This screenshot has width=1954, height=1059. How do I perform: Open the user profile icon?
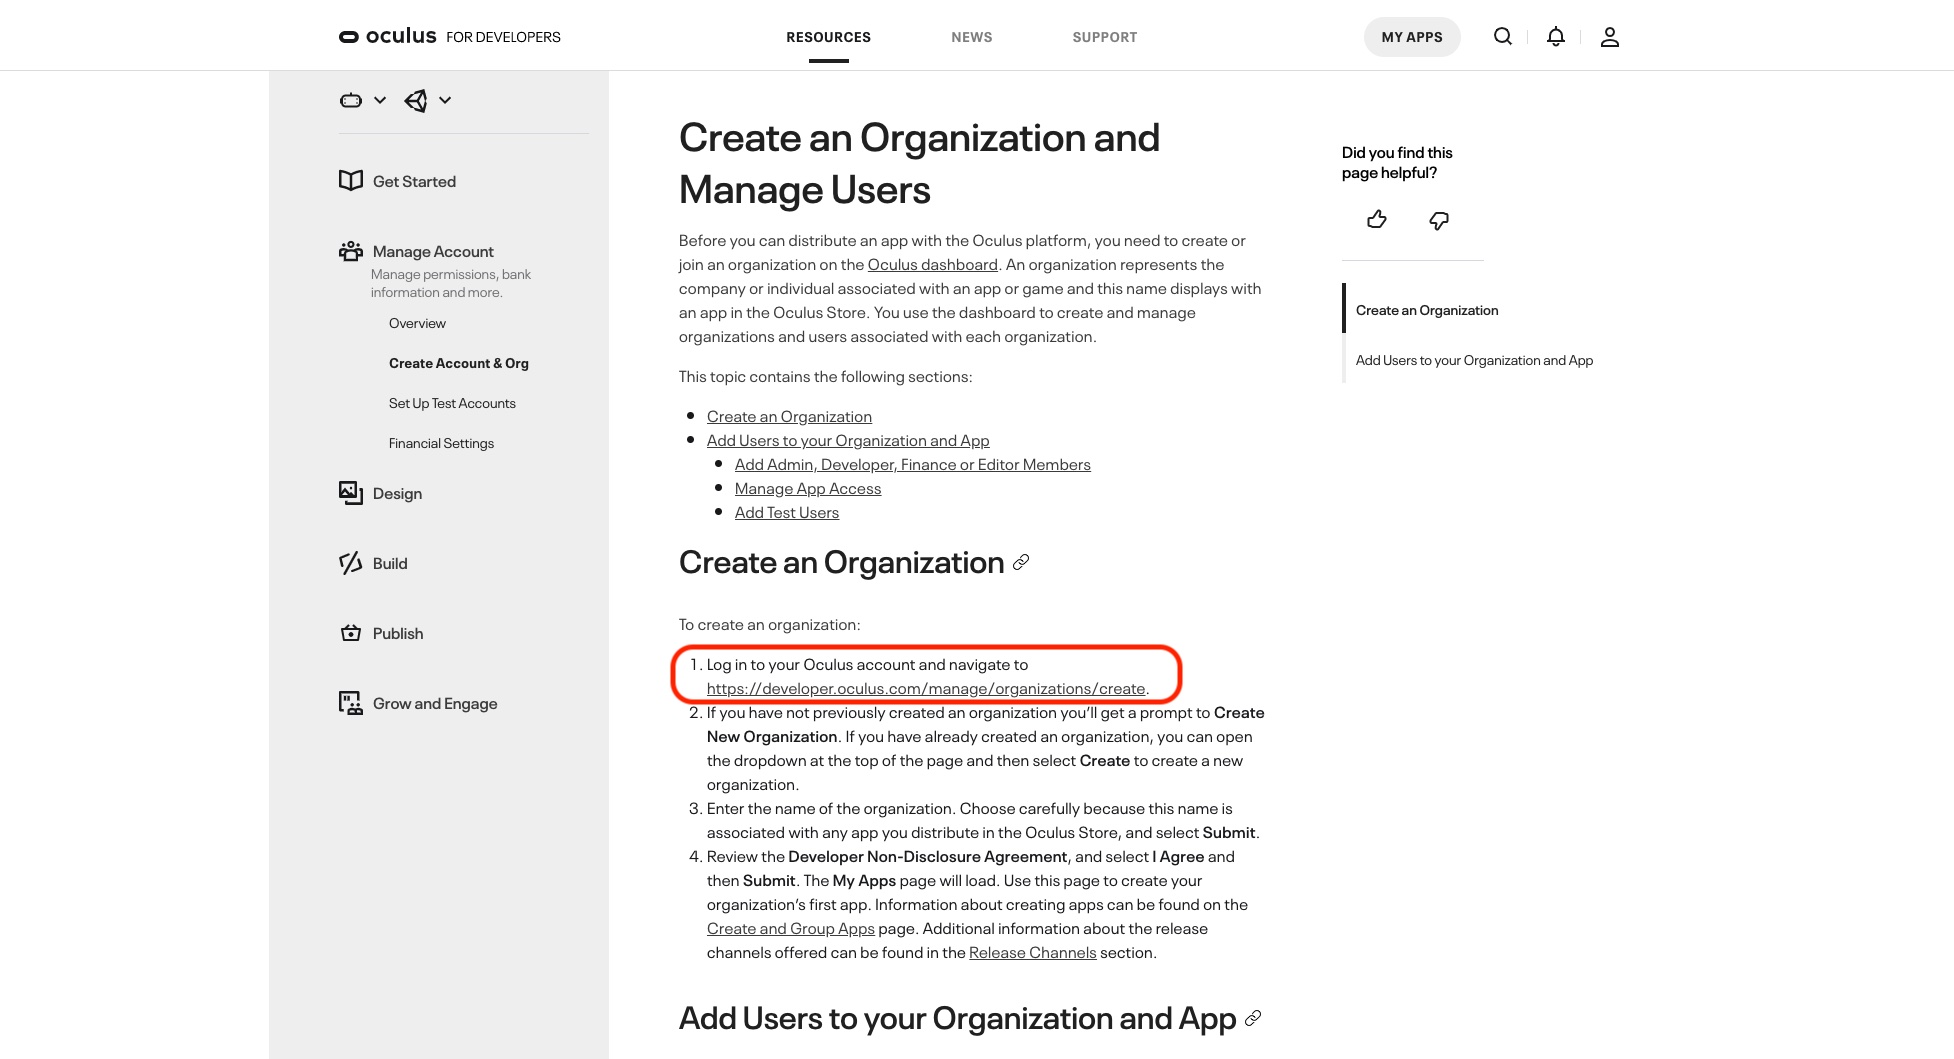[x=1610, y=37]
